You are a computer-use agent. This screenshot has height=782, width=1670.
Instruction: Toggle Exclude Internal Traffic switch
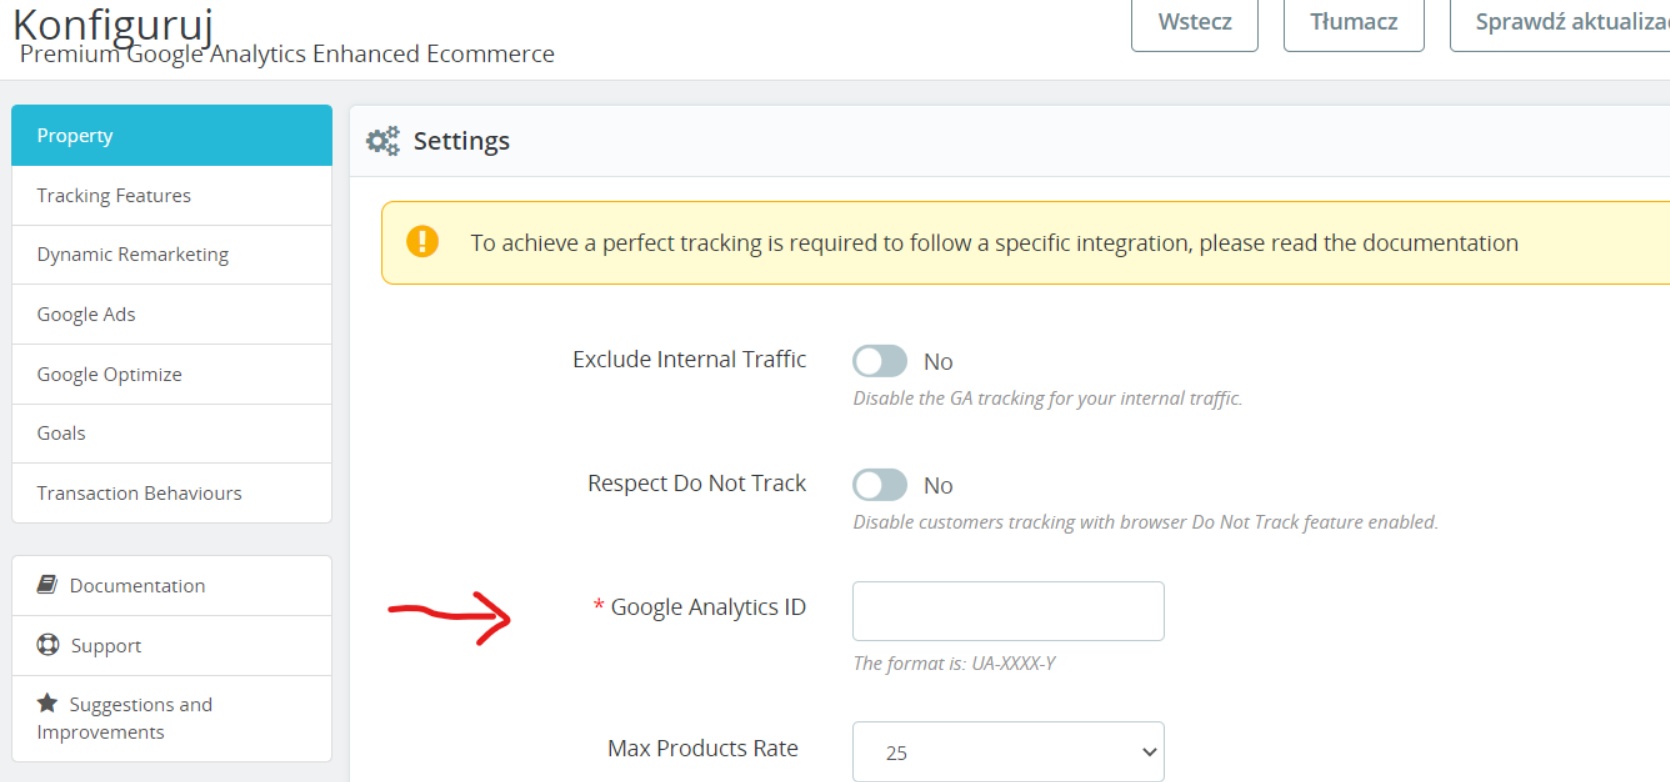879,361
